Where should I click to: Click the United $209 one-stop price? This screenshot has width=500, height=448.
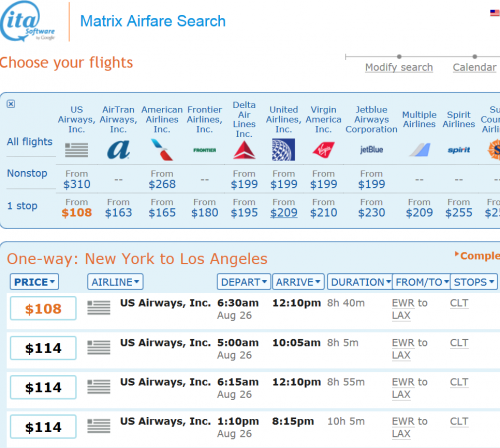point(284,212)
